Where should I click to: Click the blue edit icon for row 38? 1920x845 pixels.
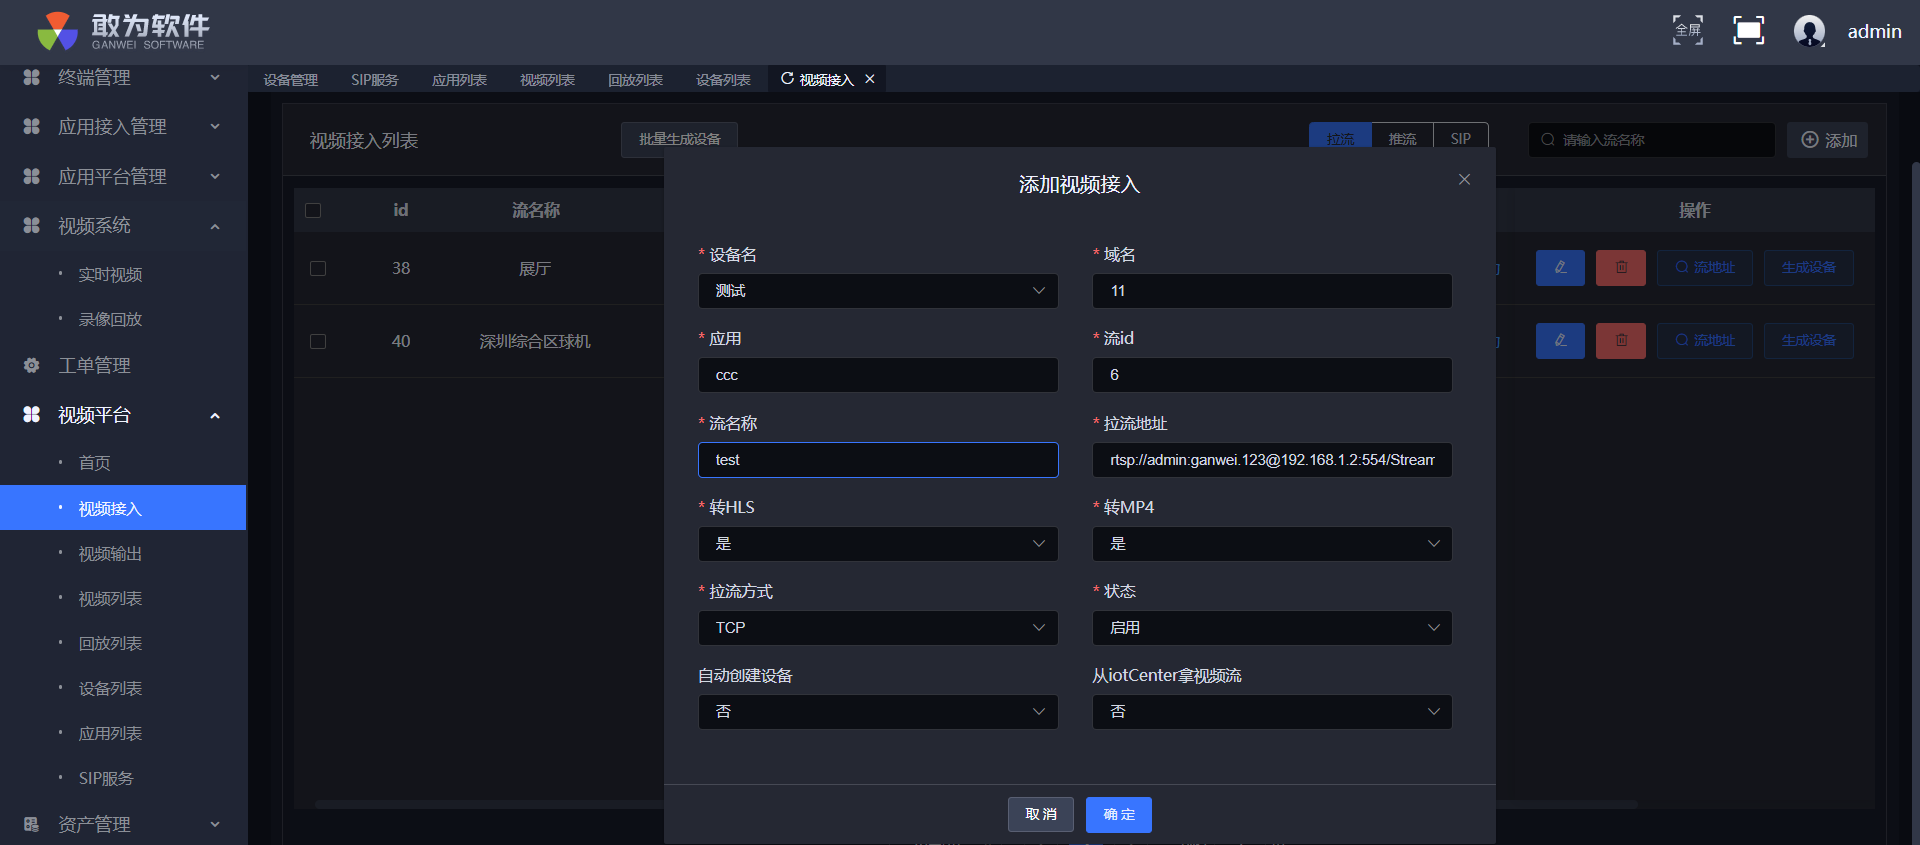1560,268
